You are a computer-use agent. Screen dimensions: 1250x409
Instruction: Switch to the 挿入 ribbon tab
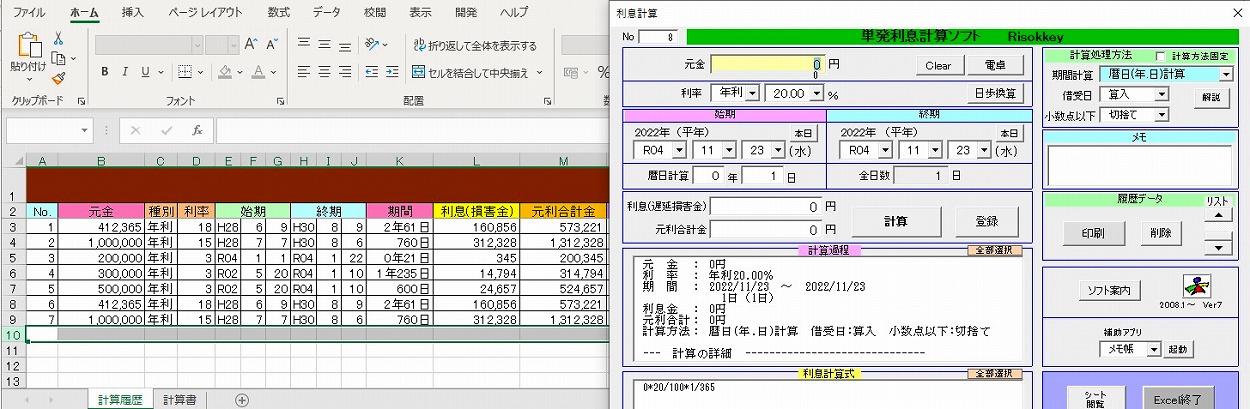click(132, 12)
